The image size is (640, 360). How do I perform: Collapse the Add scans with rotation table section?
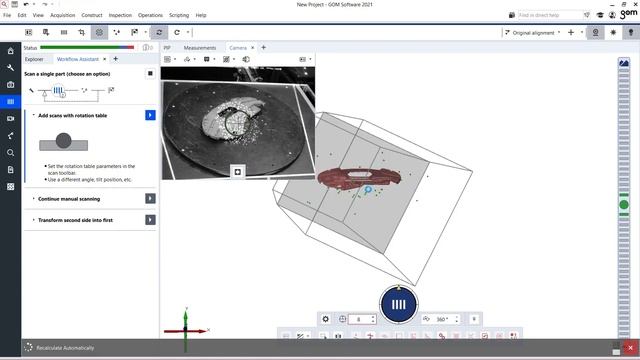(33, 115)
